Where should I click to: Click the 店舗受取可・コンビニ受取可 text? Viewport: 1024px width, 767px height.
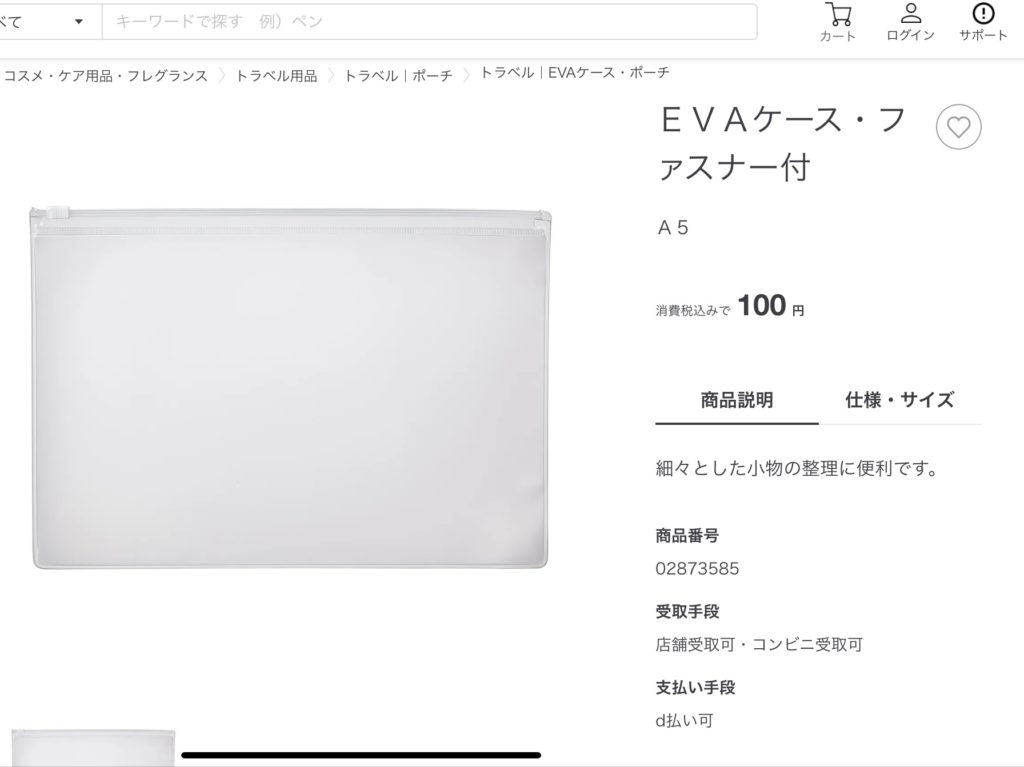tap(759, 645)
